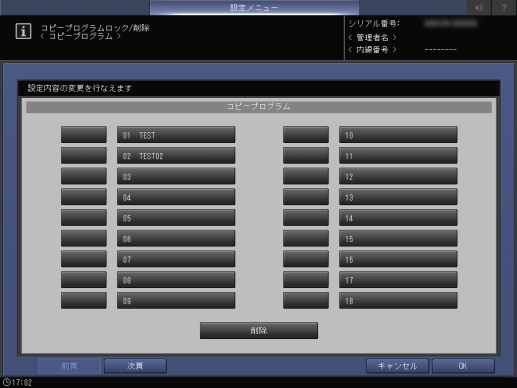Toggle the lock button beside program 14
517x388 pixels.
[x=306, y=218]
